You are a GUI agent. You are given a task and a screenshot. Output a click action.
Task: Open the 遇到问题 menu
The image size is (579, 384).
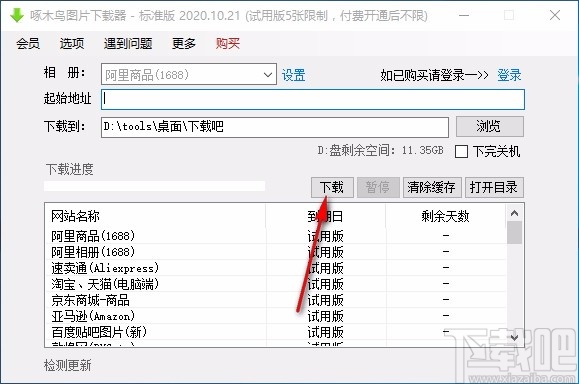click(x=128, y=44)
